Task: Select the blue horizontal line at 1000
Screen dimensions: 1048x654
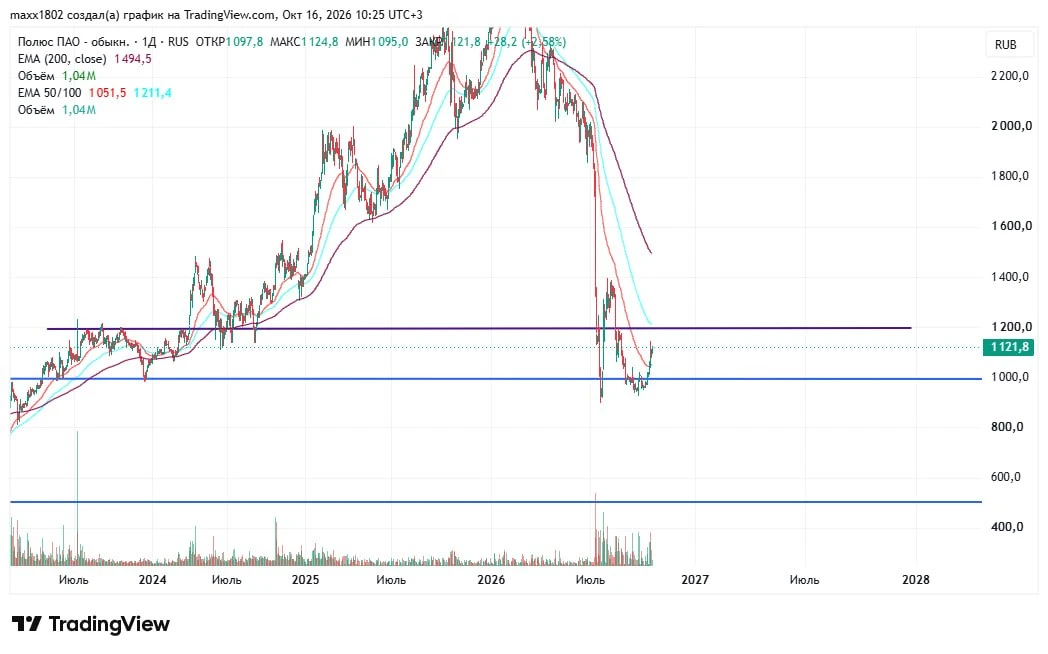Action: [496, 379]
